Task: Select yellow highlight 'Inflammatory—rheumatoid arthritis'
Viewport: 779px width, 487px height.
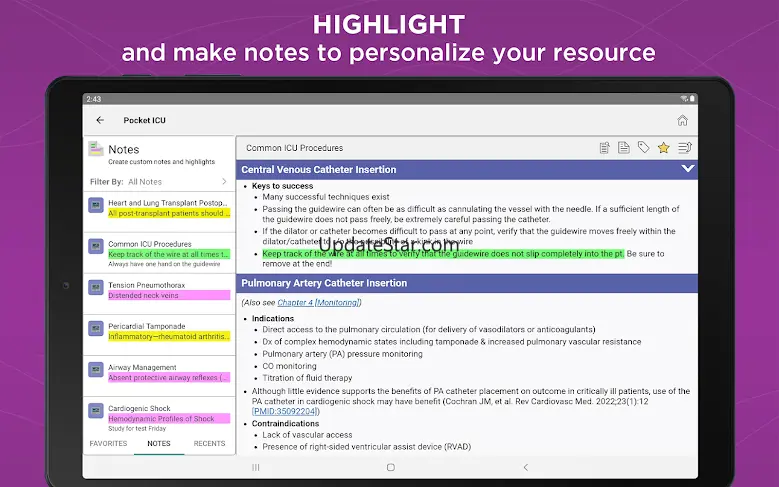Action: 169,336
